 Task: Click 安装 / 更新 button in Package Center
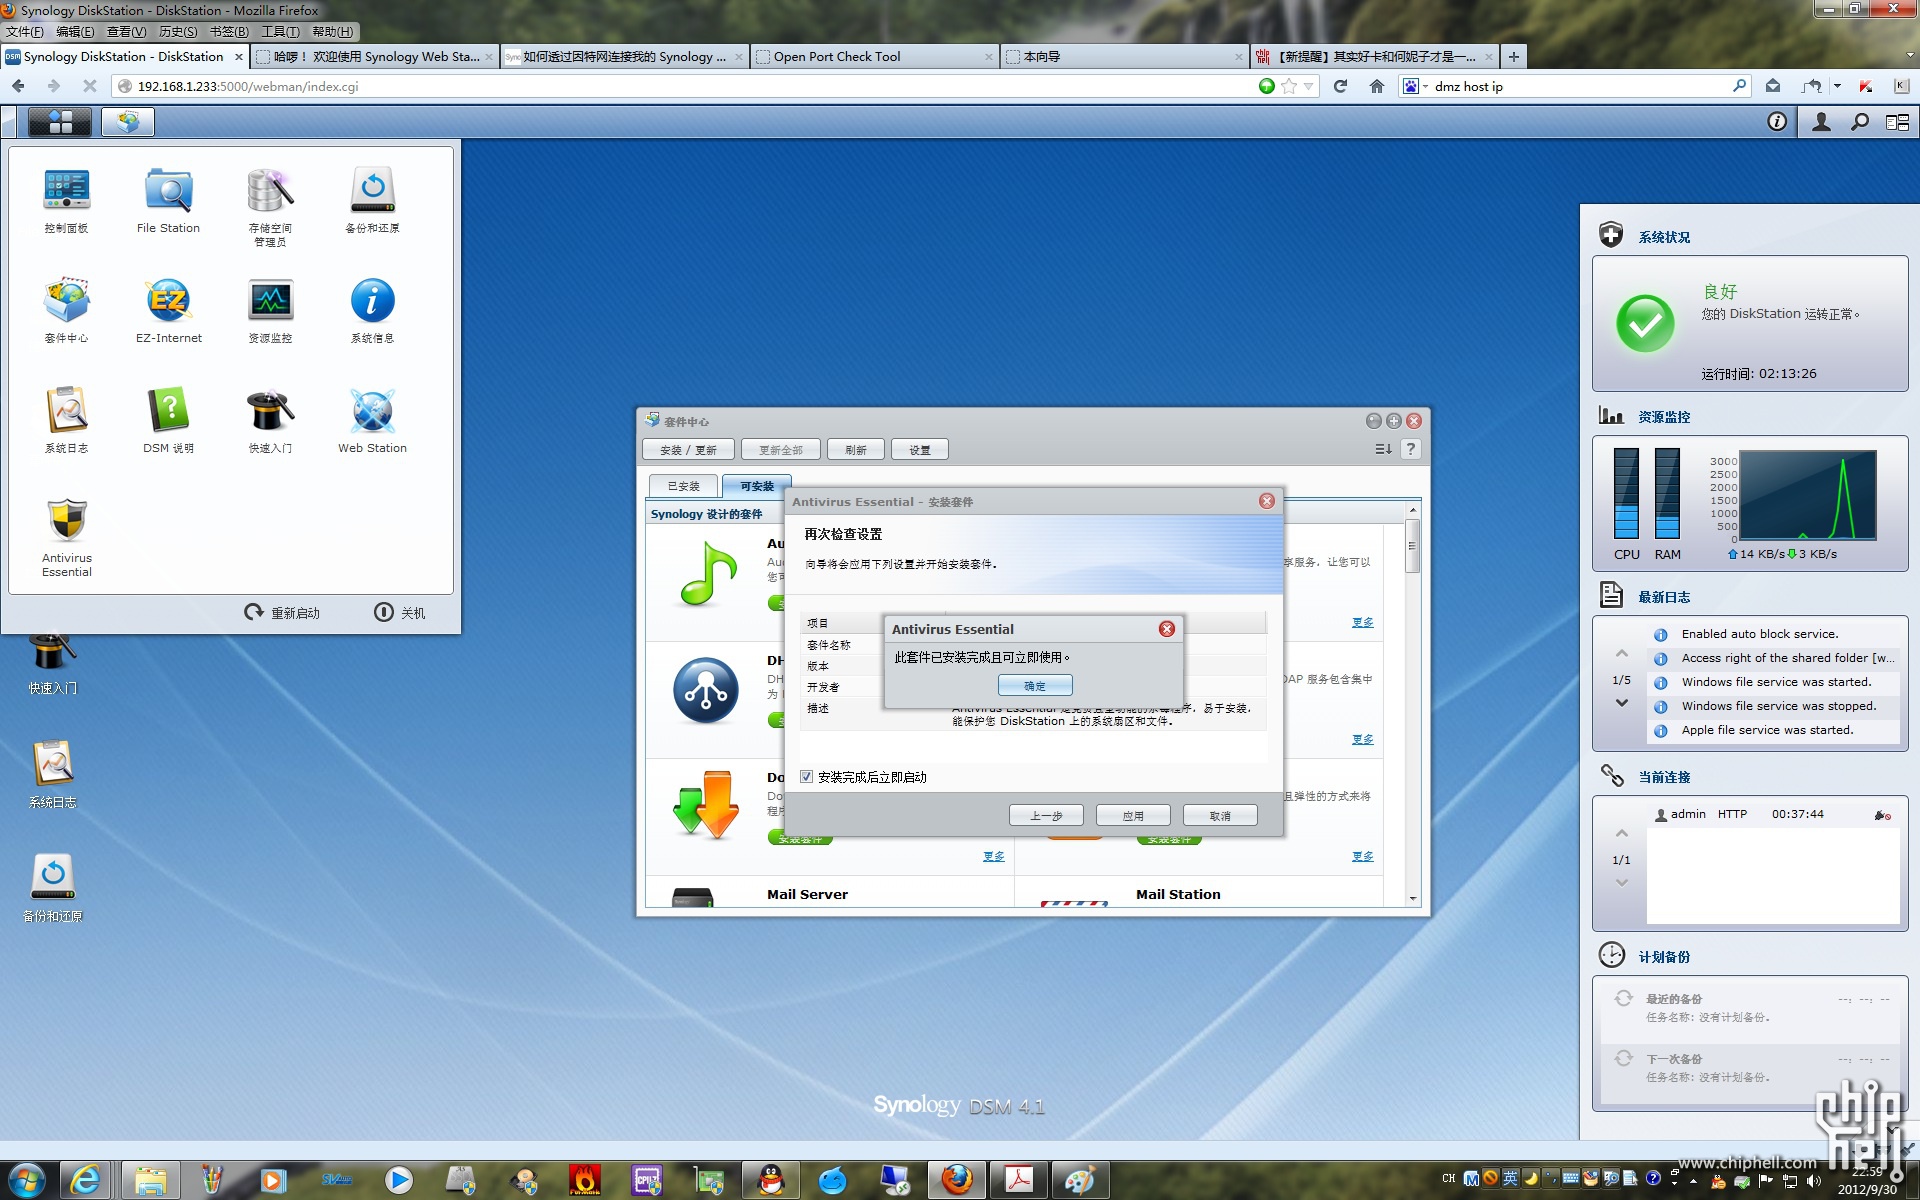point(688,450)
